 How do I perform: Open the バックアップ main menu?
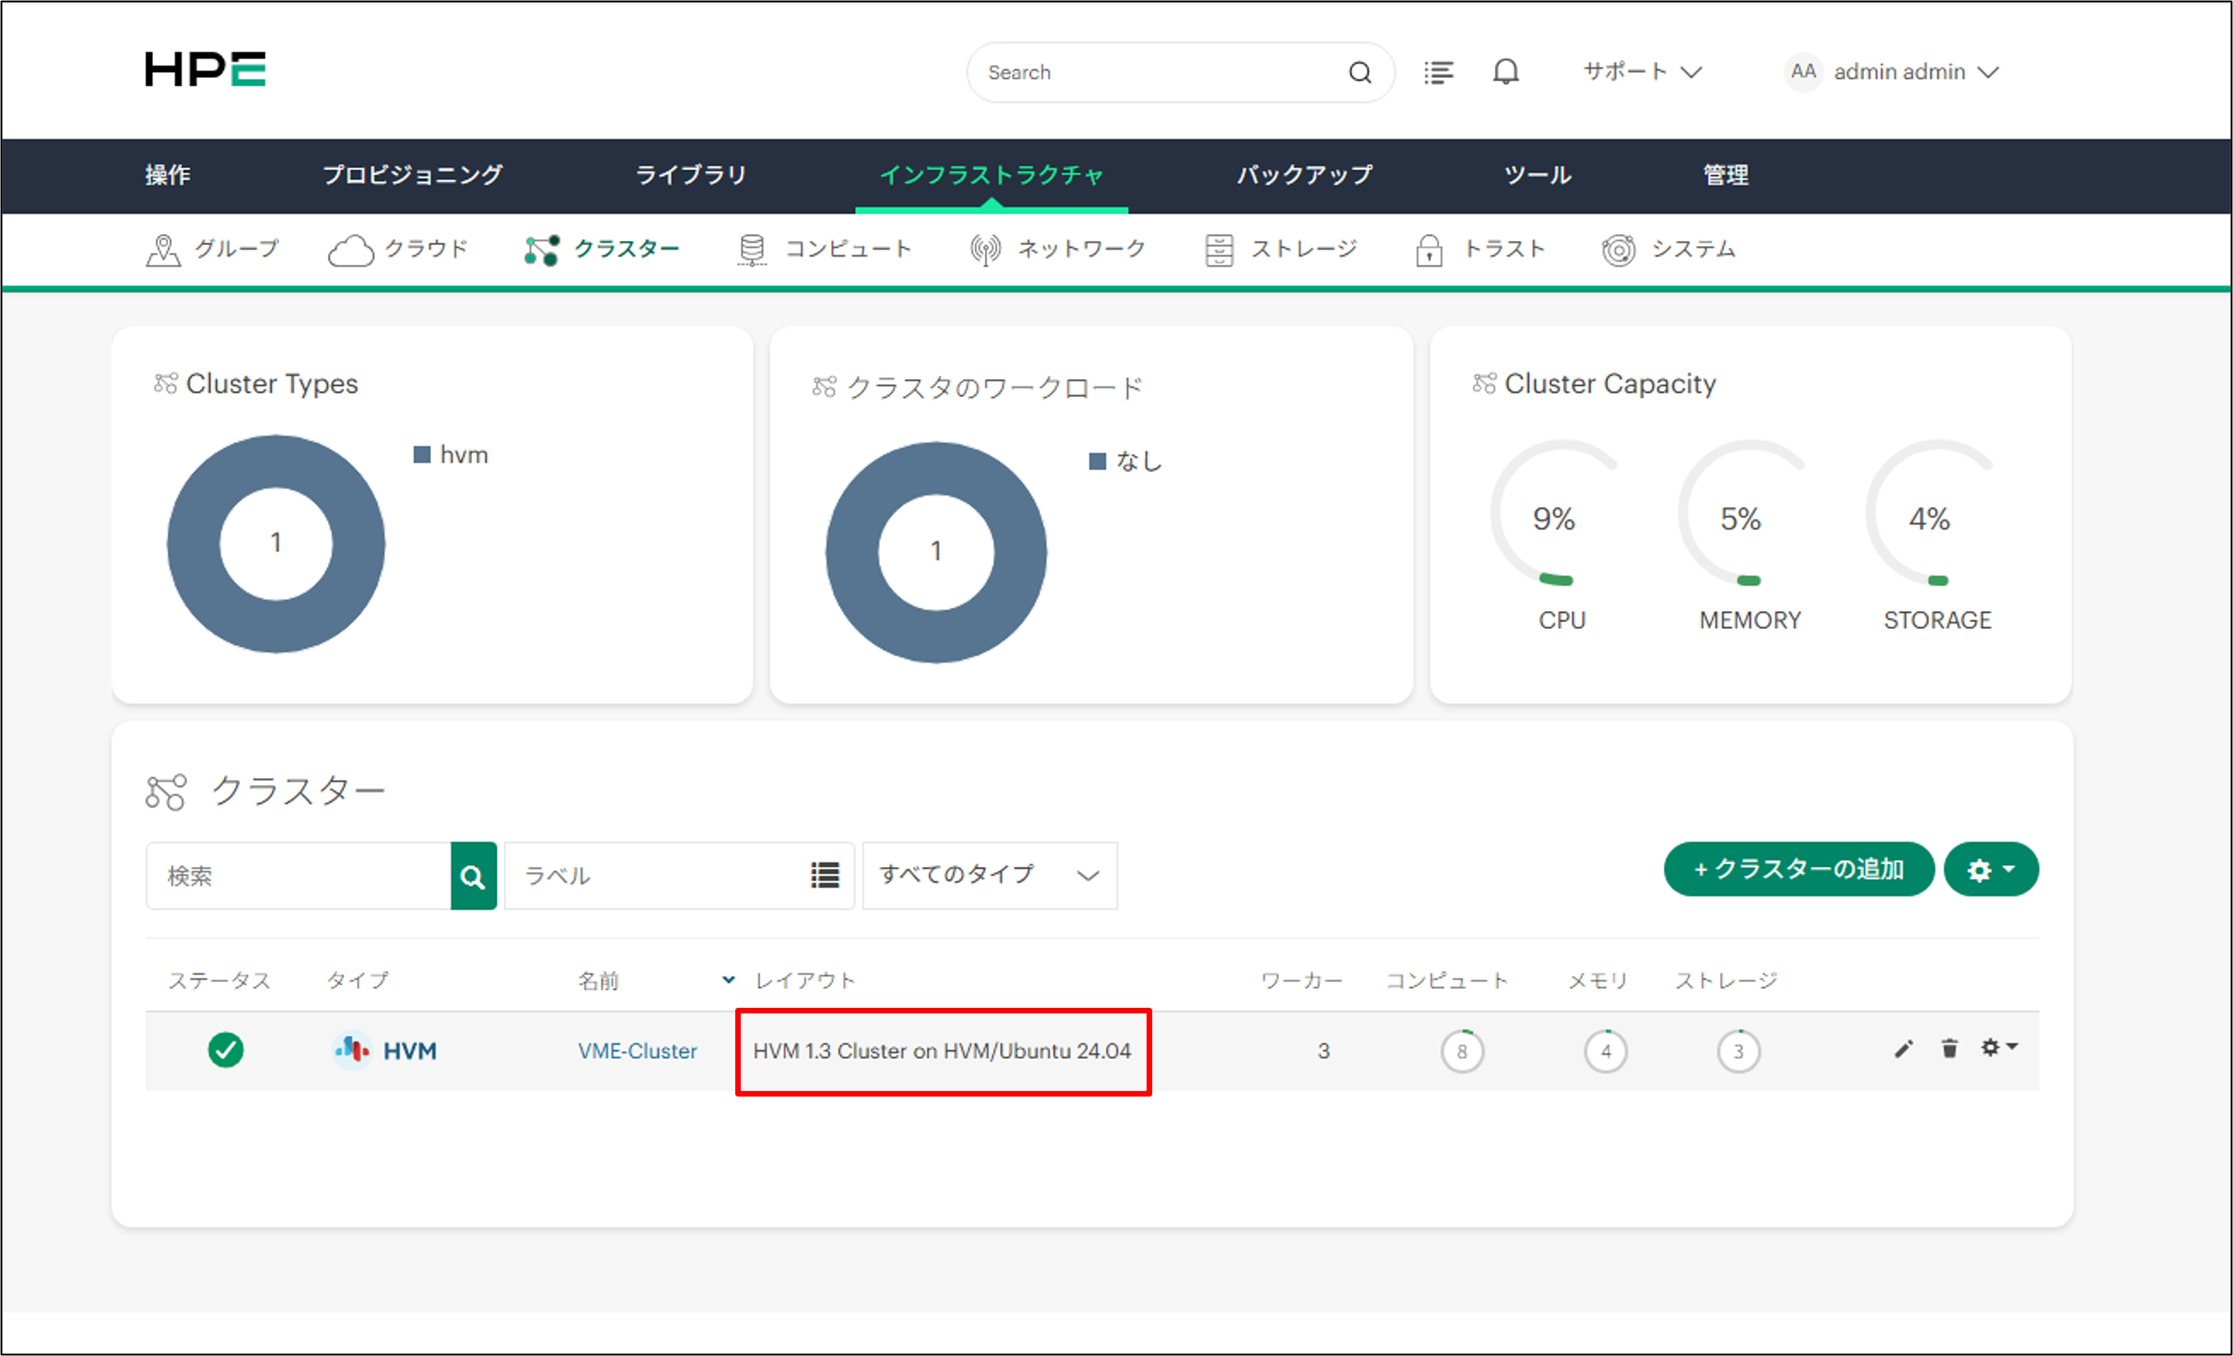(x=1304, y=175)
